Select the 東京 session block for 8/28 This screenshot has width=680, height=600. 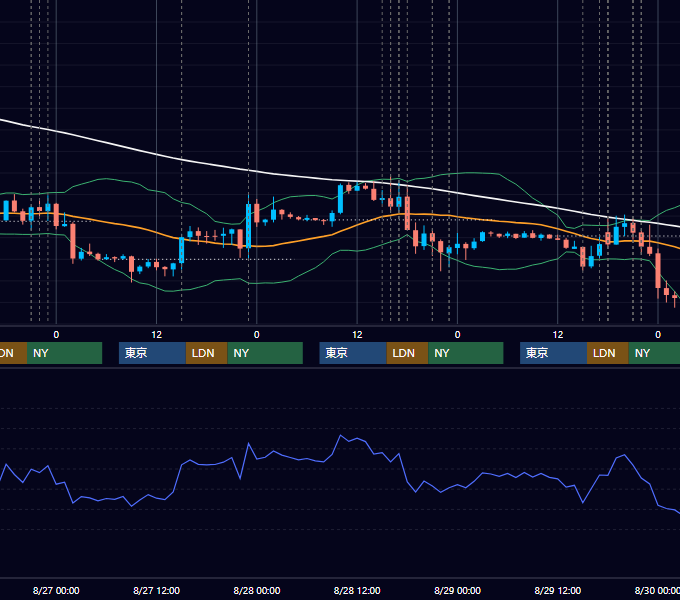tap(353, 353)
